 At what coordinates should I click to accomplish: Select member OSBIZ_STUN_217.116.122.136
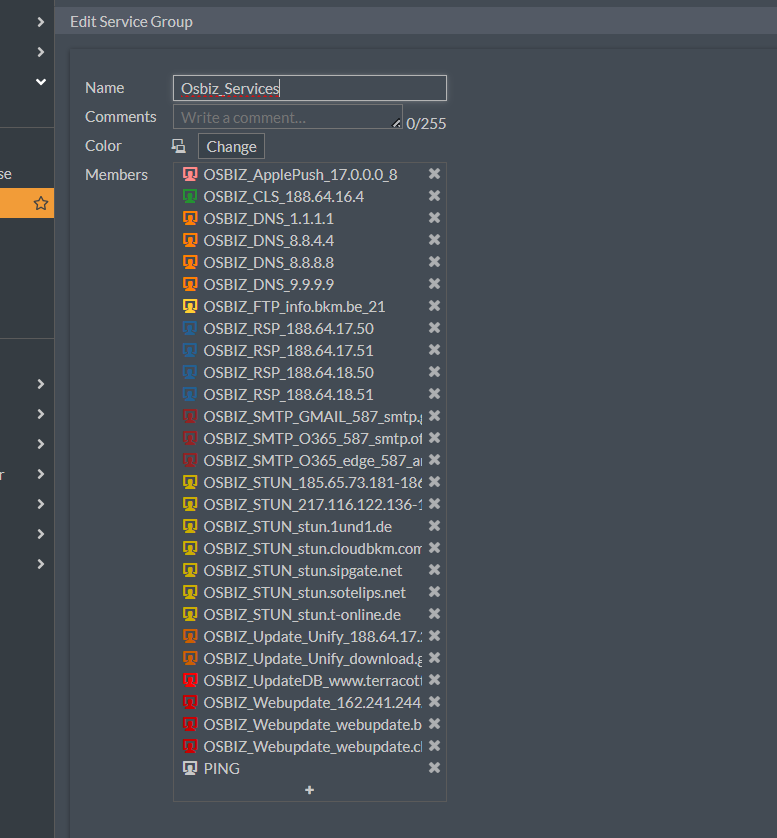point(313,505)
